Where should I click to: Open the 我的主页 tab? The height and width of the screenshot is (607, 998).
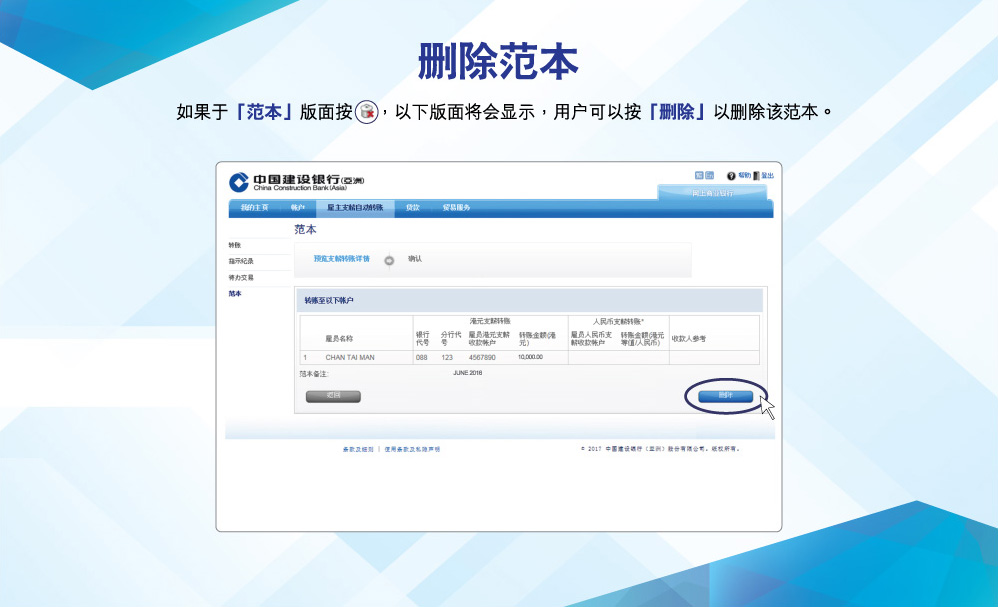click(x=254, y=208)
